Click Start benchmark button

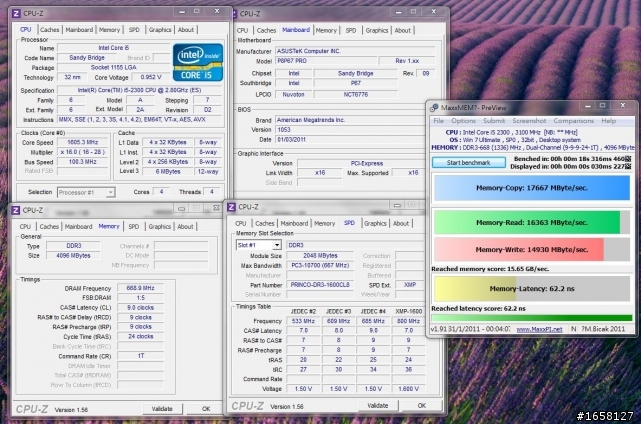tap(468, 163)
